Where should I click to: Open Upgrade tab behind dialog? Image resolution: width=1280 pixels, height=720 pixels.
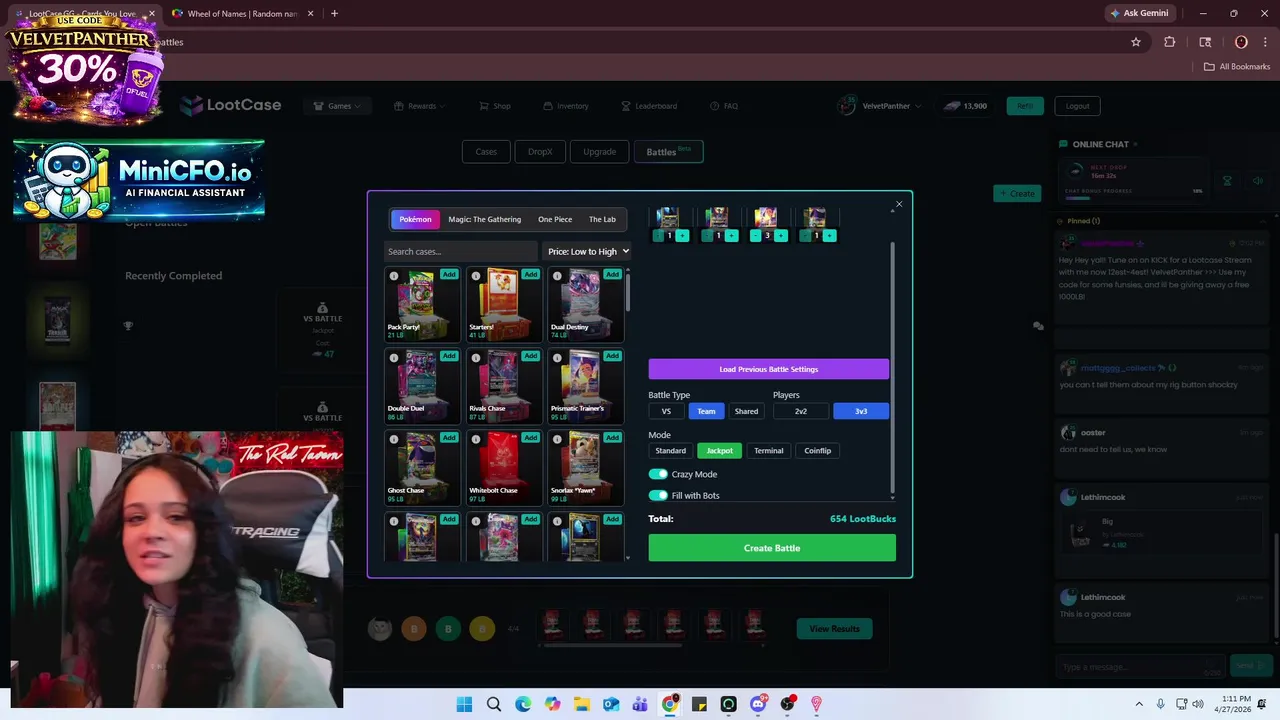(599, 152)
